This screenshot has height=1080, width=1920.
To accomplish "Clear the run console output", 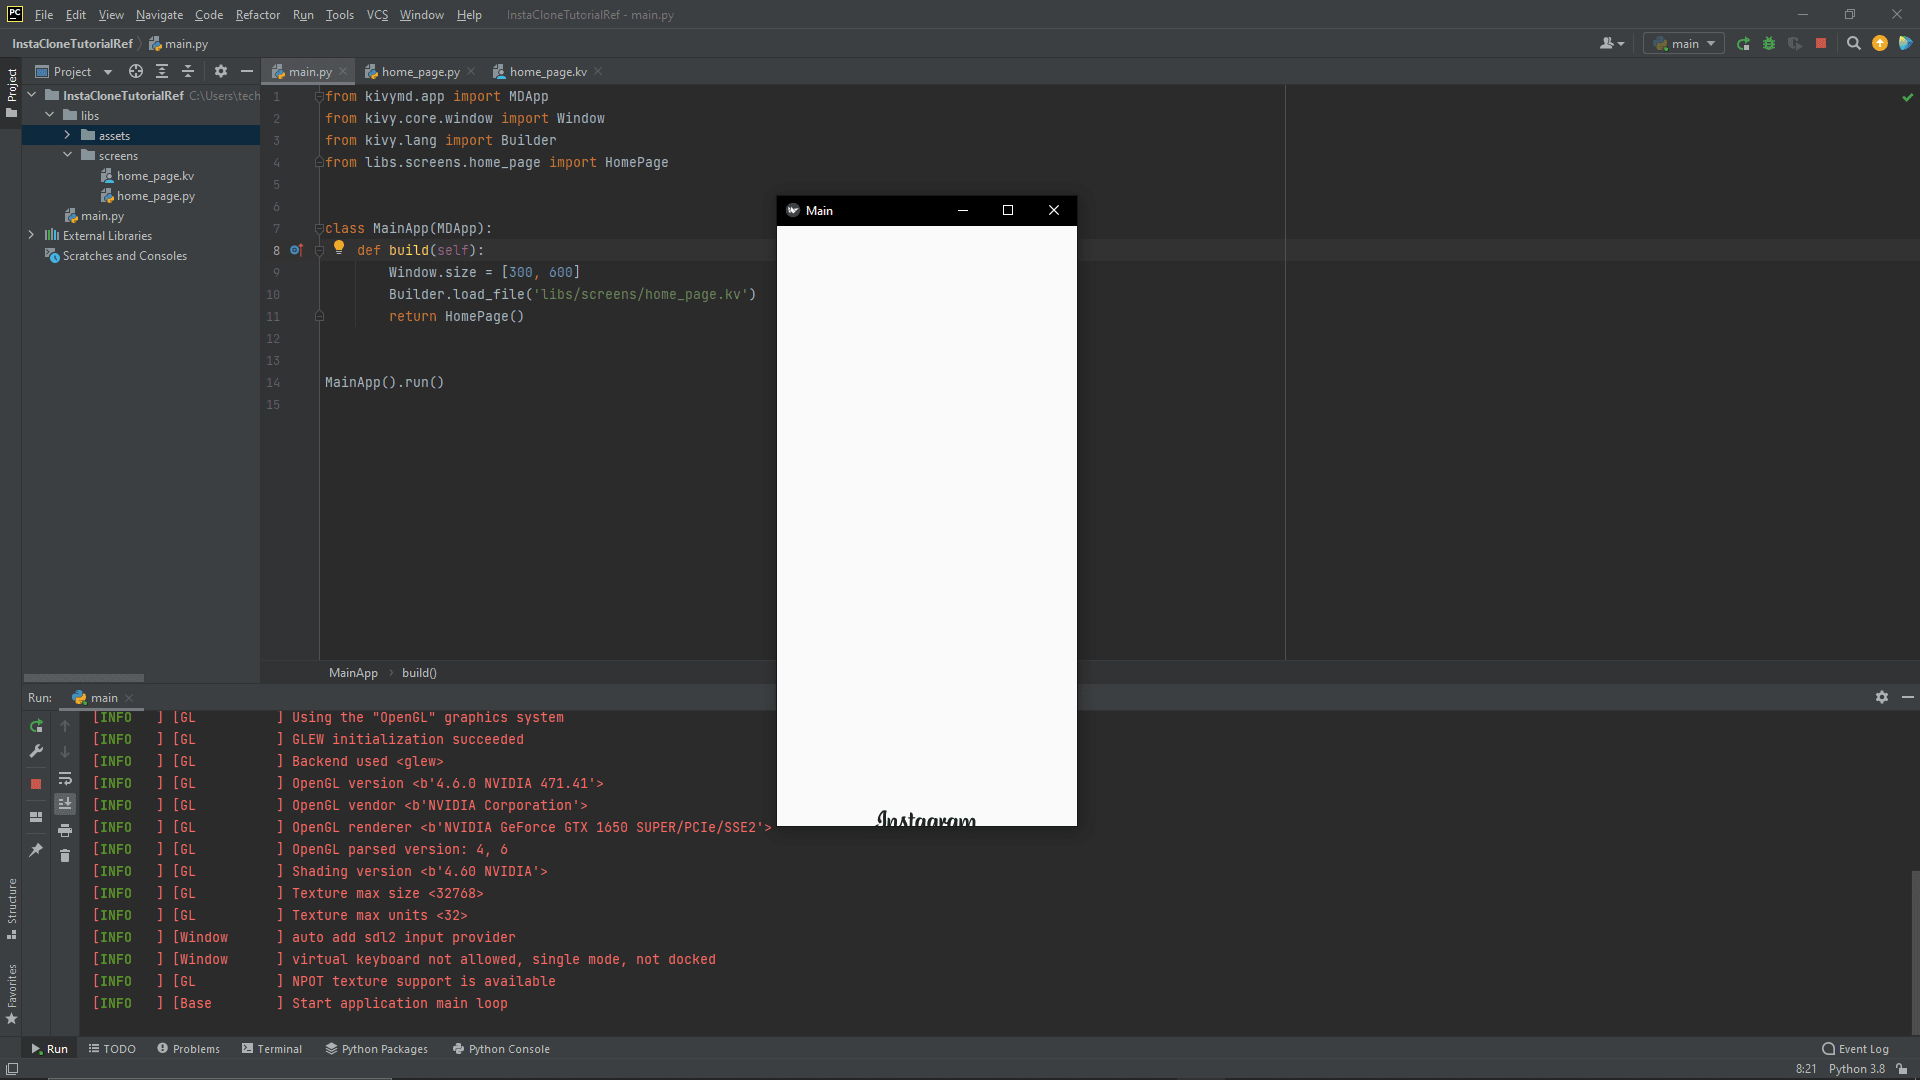I will pos(65,856).
